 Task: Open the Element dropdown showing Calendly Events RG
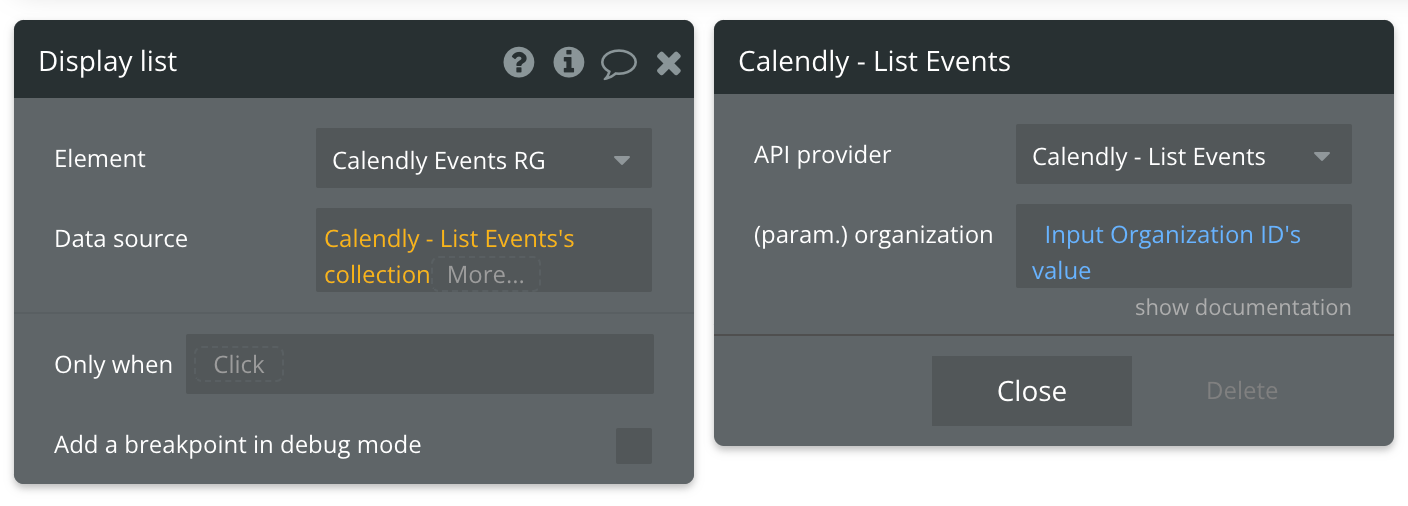484,158
